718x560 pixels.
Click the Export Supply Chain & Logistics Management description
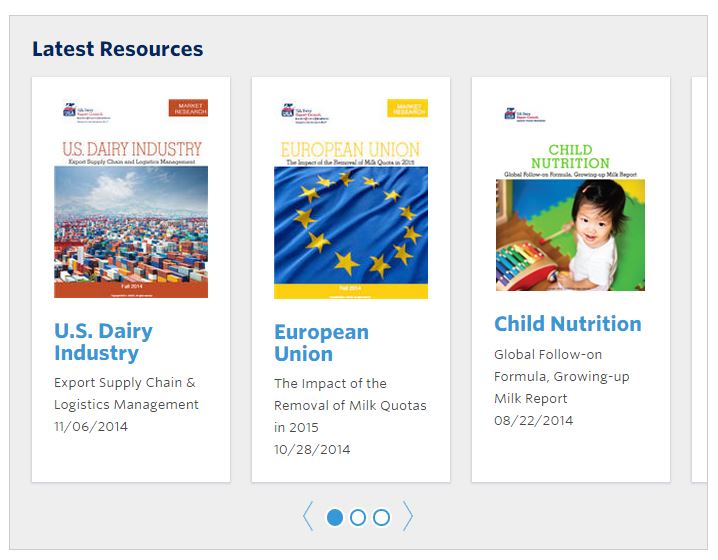126,393
